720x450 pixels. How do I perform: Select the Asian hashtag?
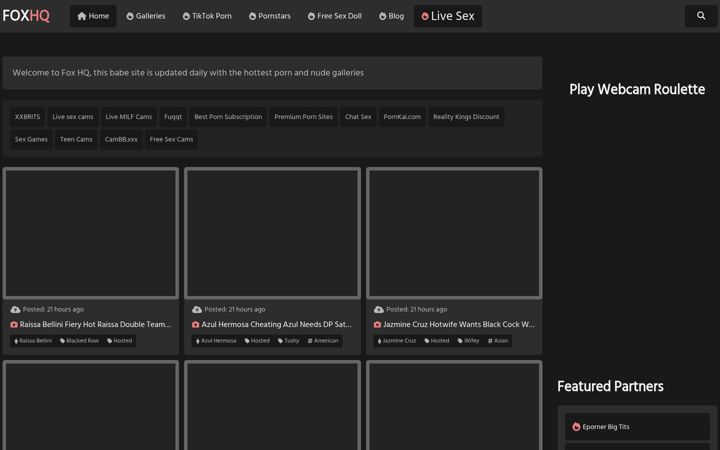[x=498, y=341]
